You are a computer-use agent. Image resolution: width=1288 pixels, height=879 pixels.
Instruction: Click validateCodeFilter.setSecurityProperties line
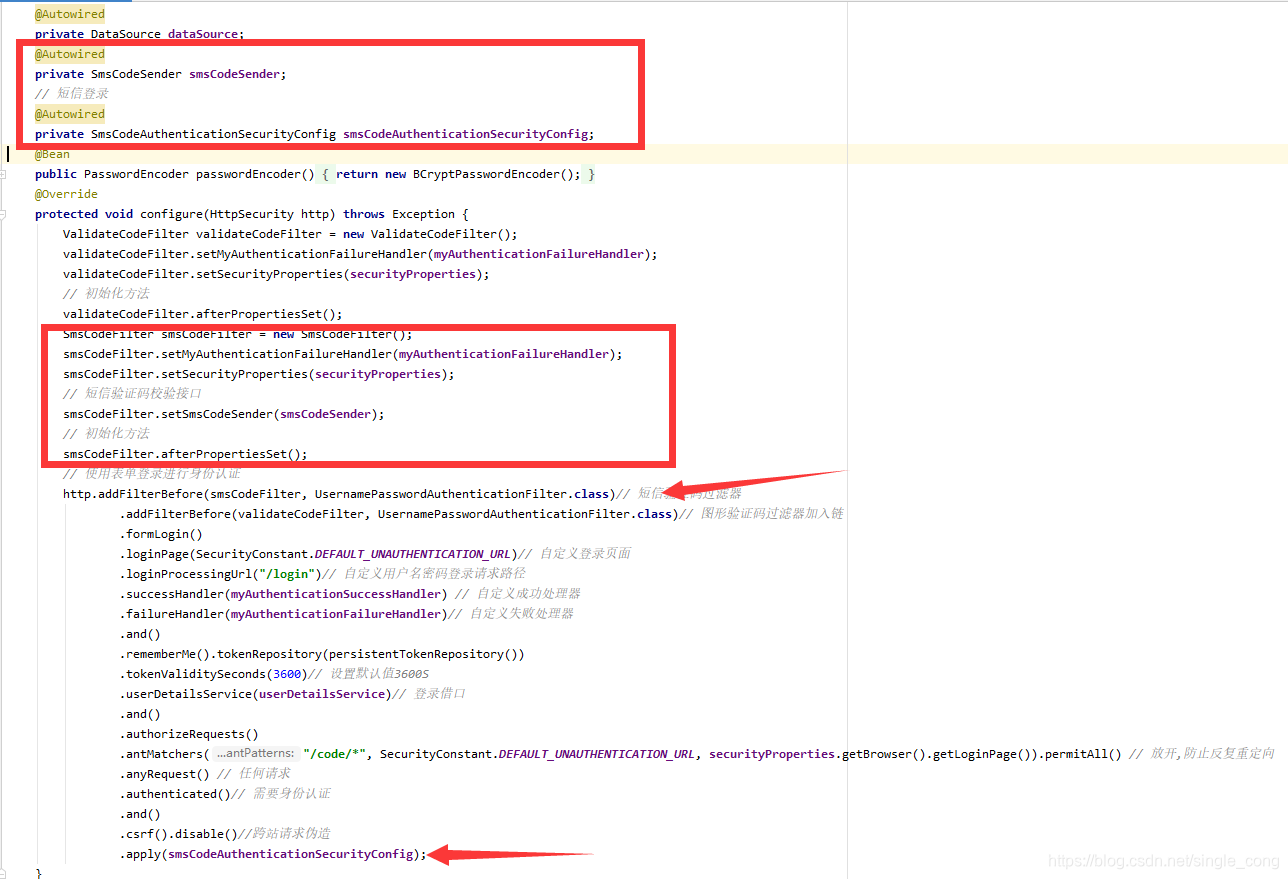tap(276, 274)
